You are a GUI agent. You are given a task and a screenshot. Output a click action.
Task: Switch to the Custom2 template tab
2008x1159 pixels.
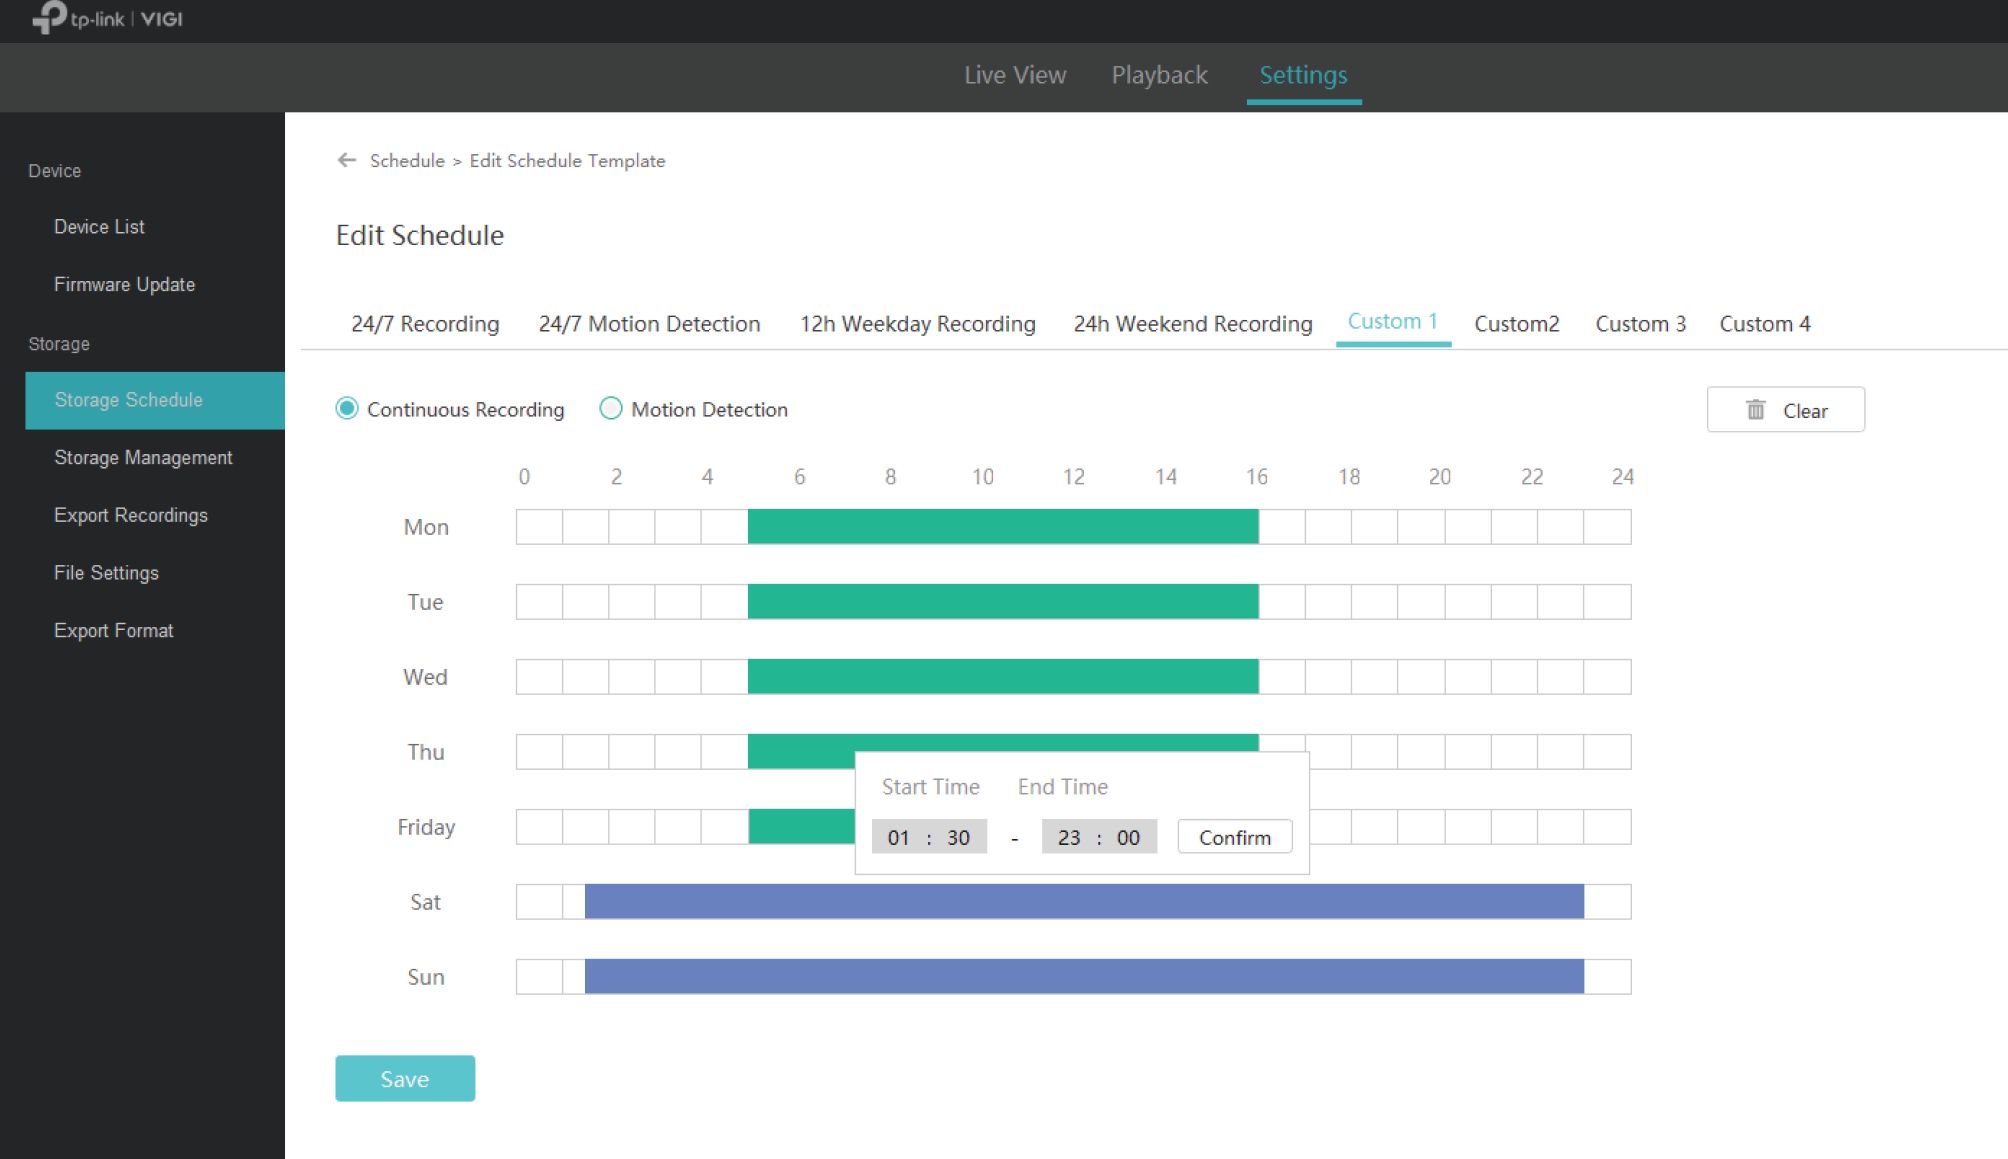pos(1516,324)
